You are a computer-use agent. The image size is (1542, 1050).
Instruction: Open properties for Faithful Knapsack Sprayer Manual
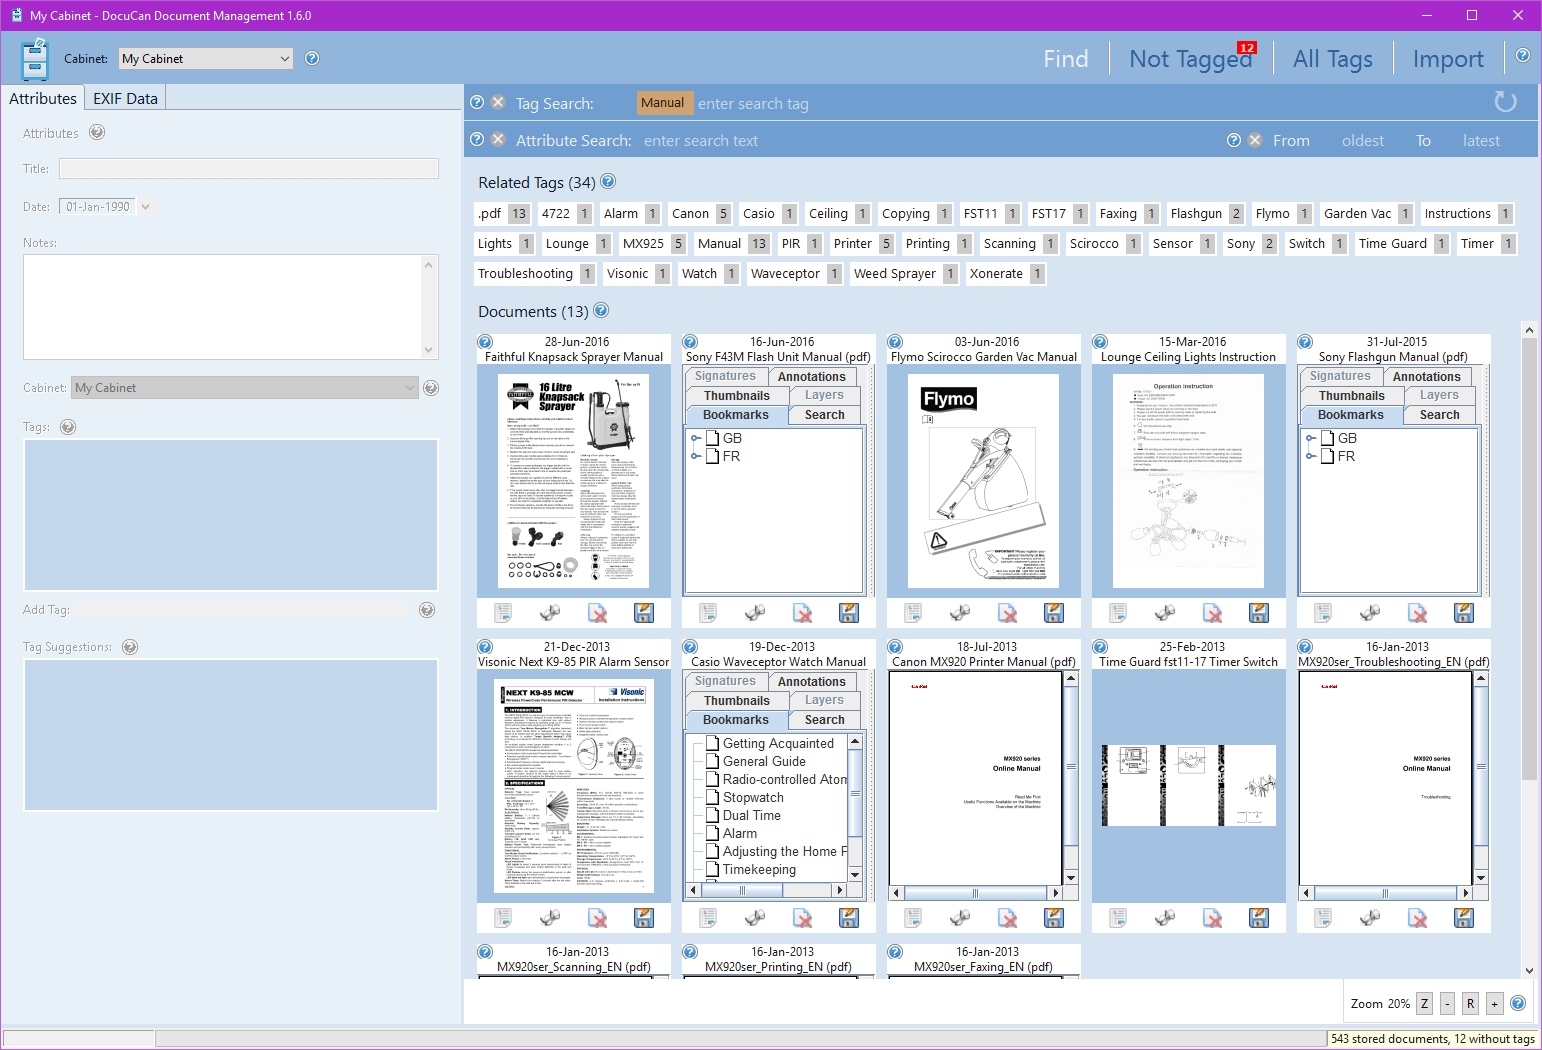click(503, 612)
